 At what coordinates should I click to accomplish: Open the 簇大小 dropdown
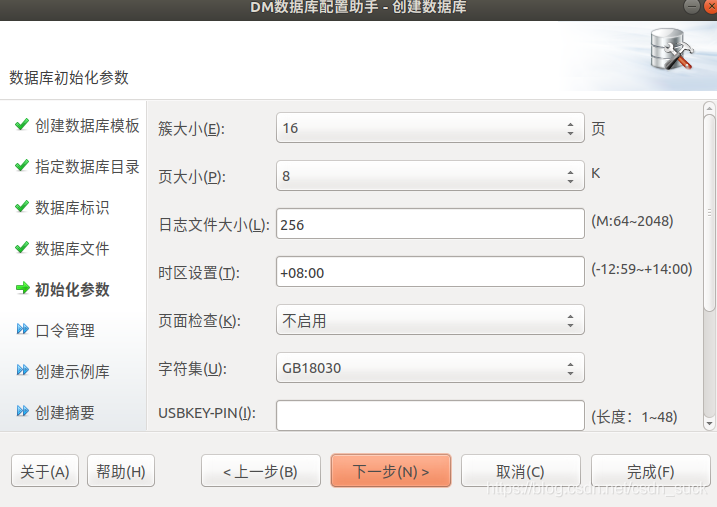tap(430, 128)
